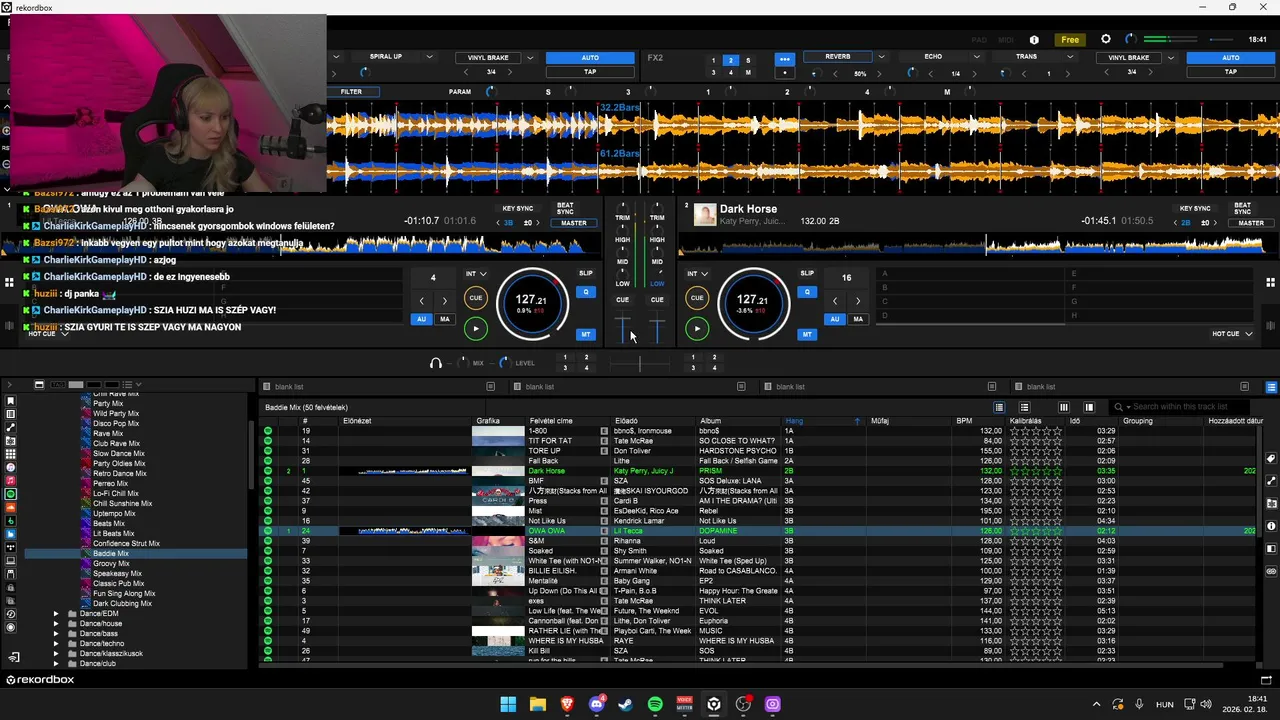Image resolution: width=1280 pixels, height=720 pixels.
Task: Set deck 2 as MASTER
Action: tap(1251, 223)
